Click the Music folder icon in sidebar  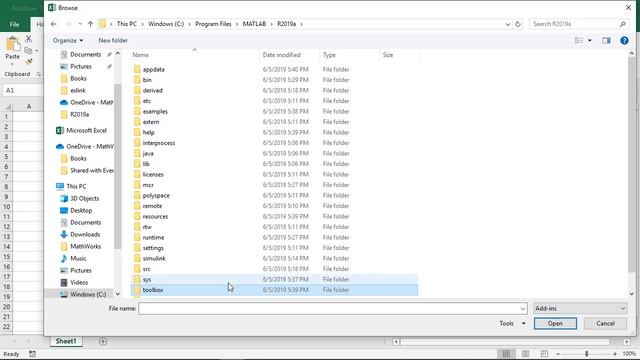[x=64, y=258]
